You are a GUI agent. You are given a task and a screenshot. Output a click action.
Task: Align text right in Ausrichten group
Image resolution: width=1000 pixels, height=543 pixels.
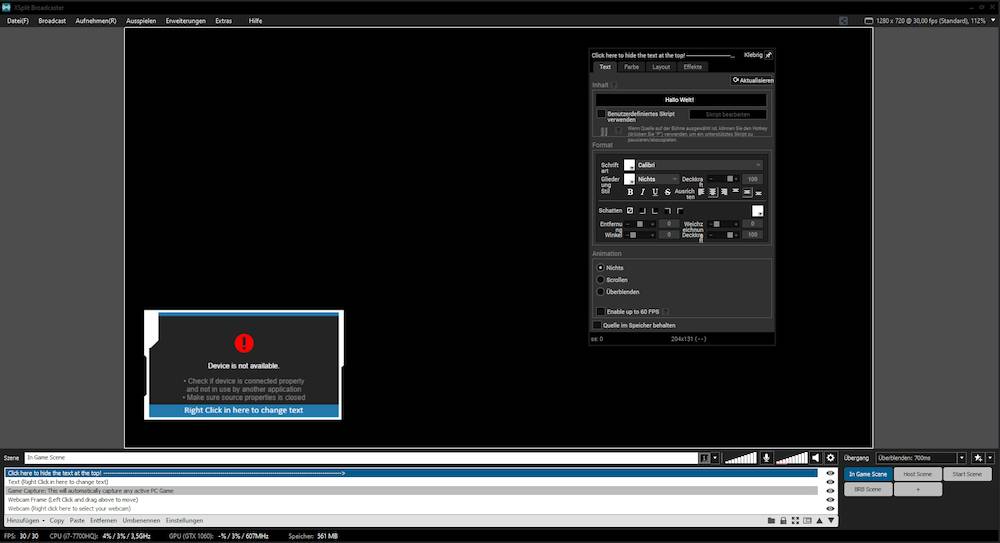tap(724, 192)
